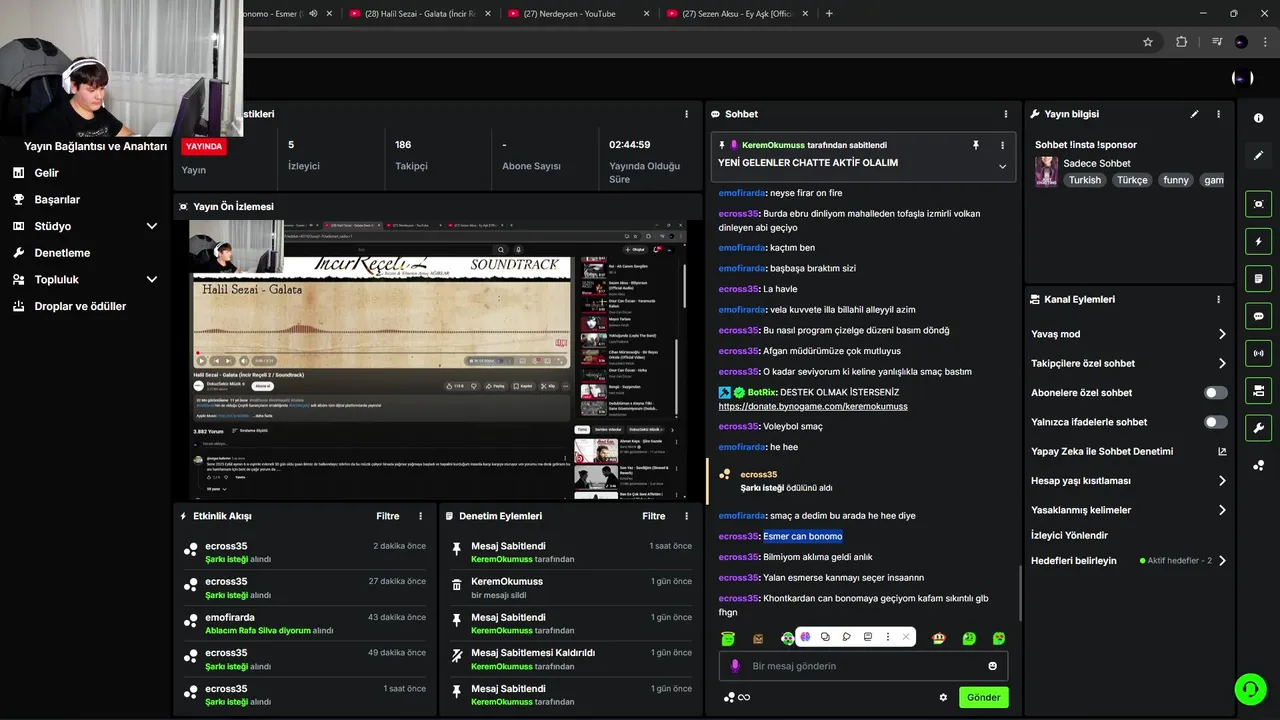Switch to Halil Sezai - Galata browser tab
This screenshot has height=720, width=1280.
pos(419,13)
